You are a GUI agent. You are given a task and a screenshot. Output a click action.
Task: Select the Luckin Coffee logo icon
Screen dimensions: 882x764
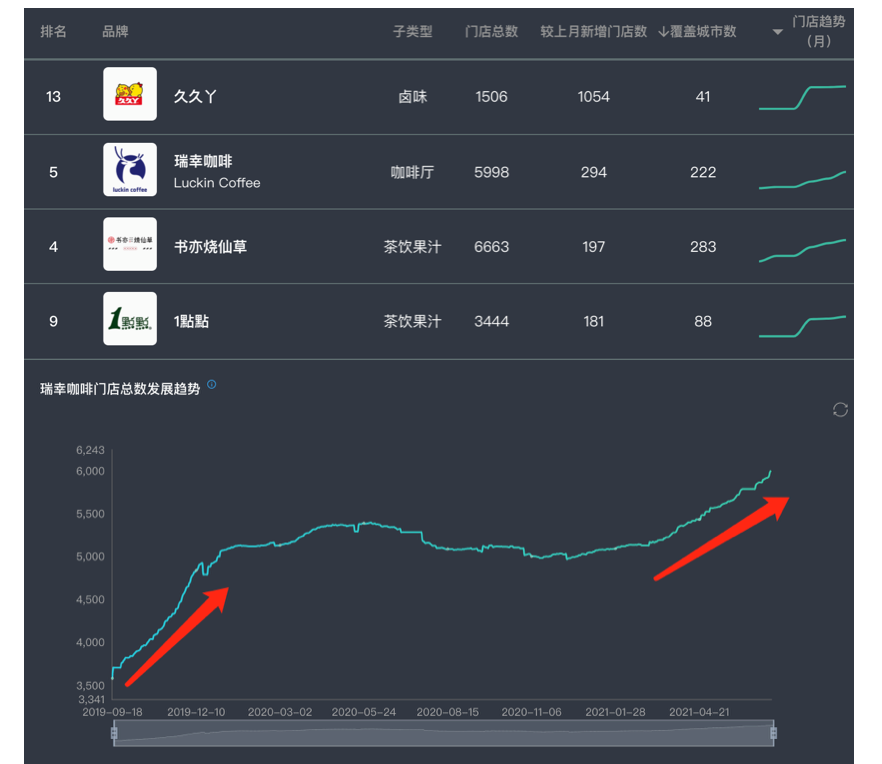click(x=129, y=170)
